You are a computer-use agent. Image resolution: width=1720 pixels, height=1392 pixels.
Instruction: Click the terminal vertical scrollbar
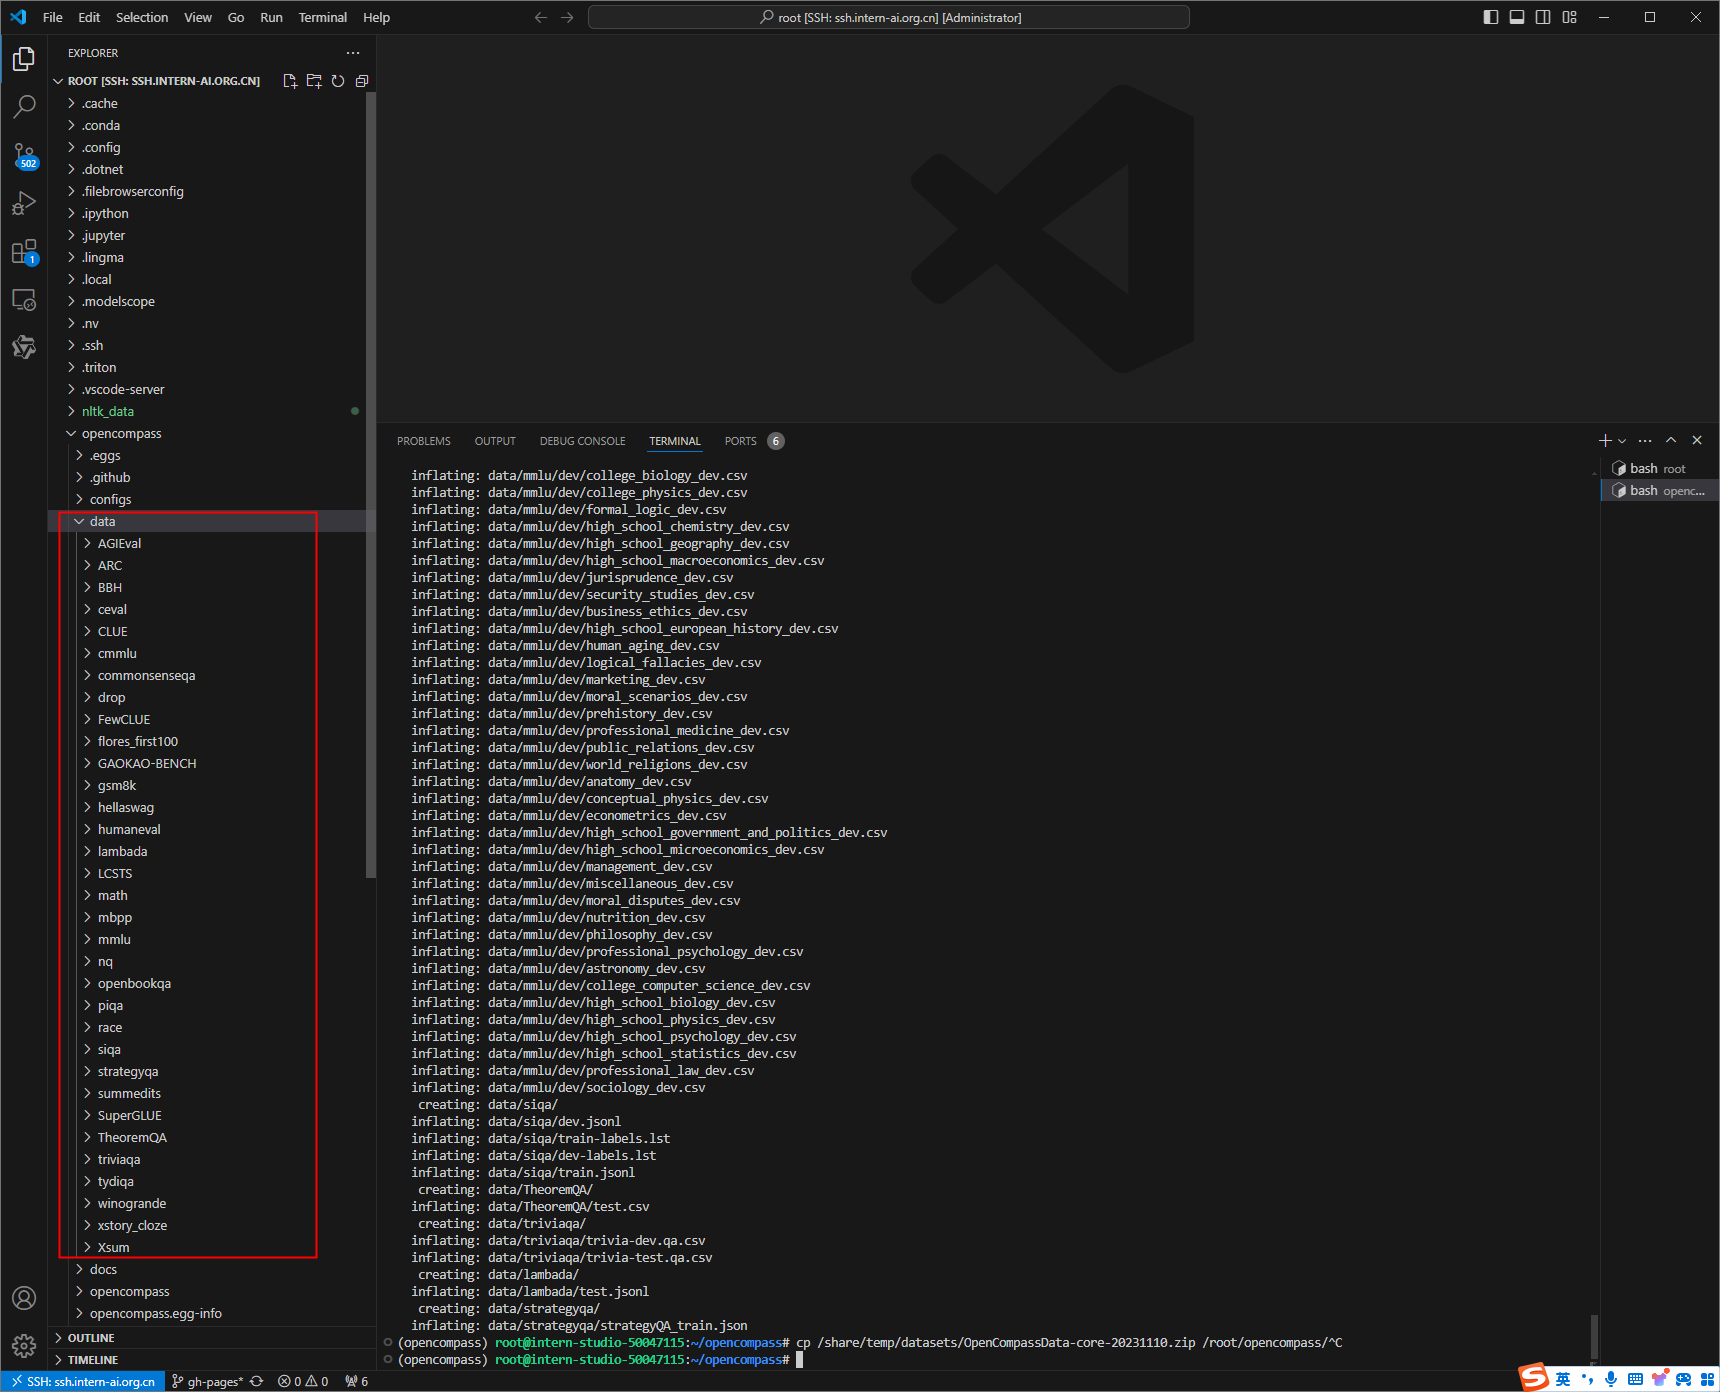1594,1336
